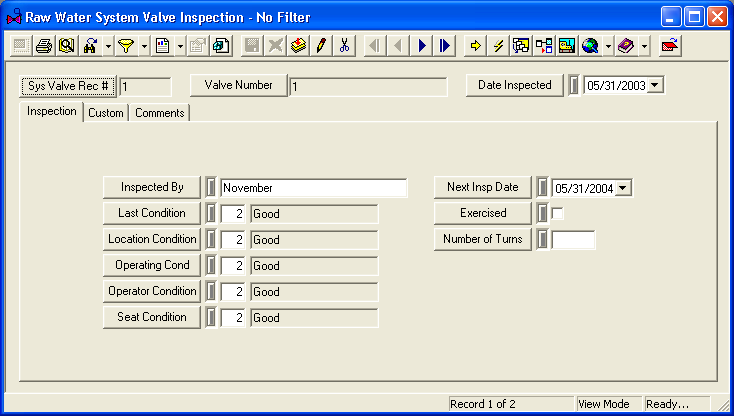734x416 pixels.
Task: Click the connected boxes hierarchy icon
Action: click(x=544, y=46)
